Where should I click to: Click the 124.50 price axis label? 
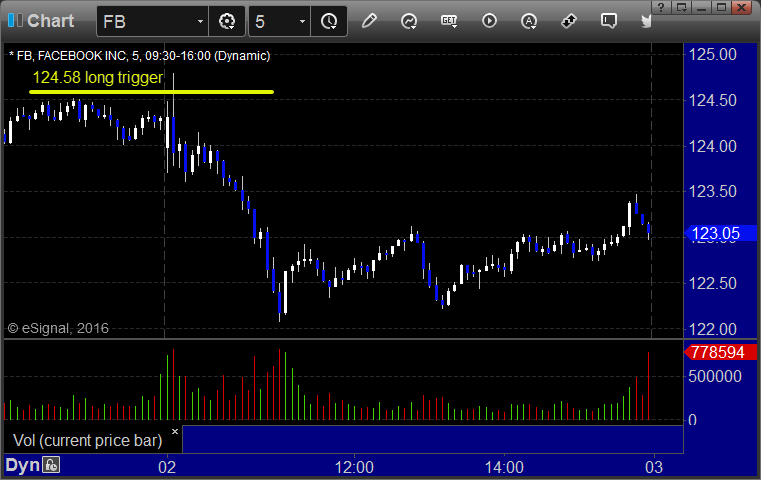click(712, 100)
